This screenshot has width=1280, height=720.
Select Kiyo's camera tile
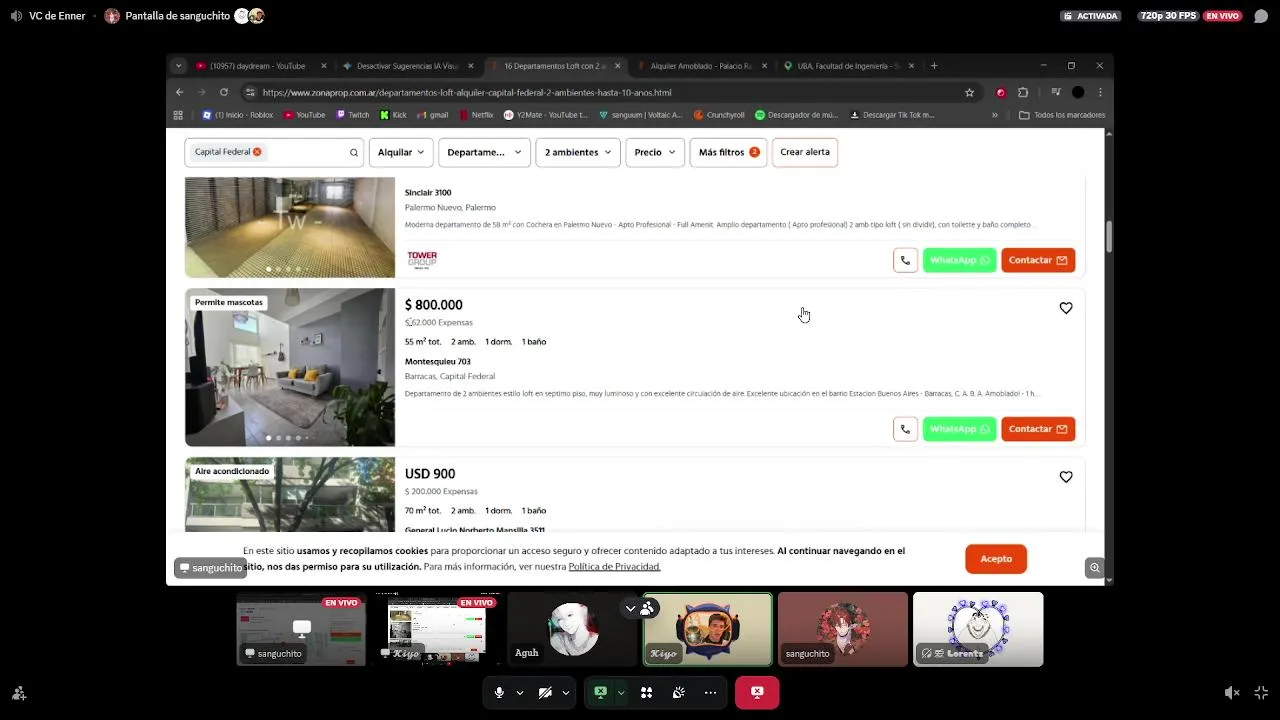click(x=707, y=629)
